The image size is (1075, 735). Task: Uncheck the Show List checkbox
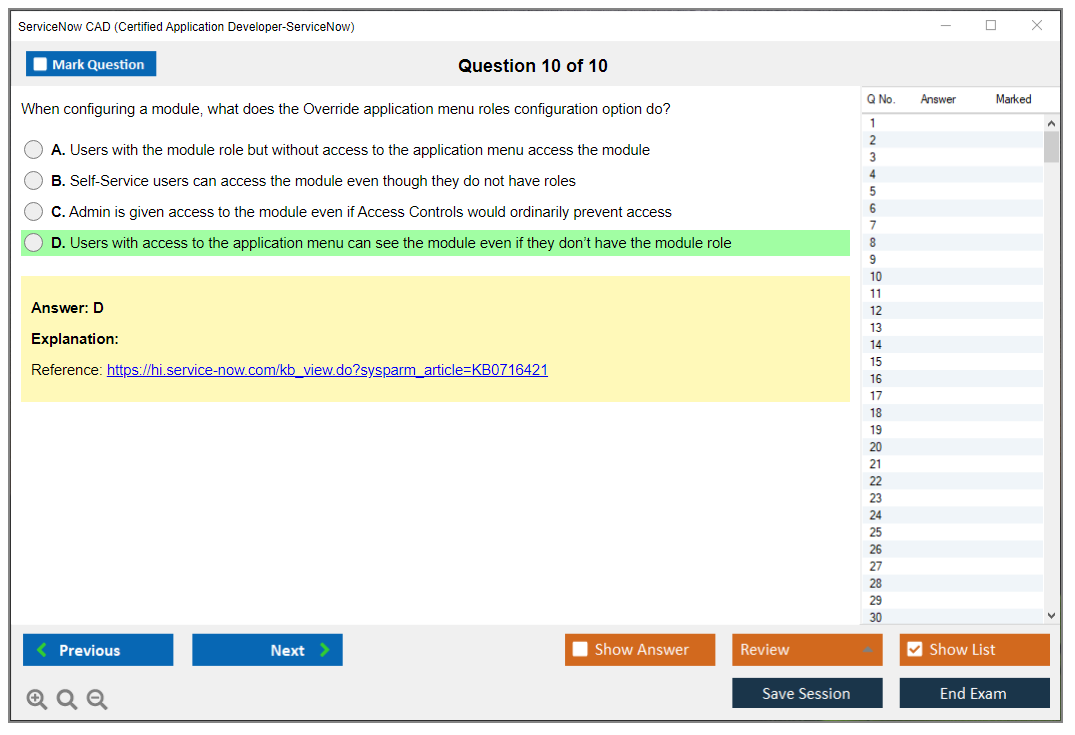click(914, 650)
